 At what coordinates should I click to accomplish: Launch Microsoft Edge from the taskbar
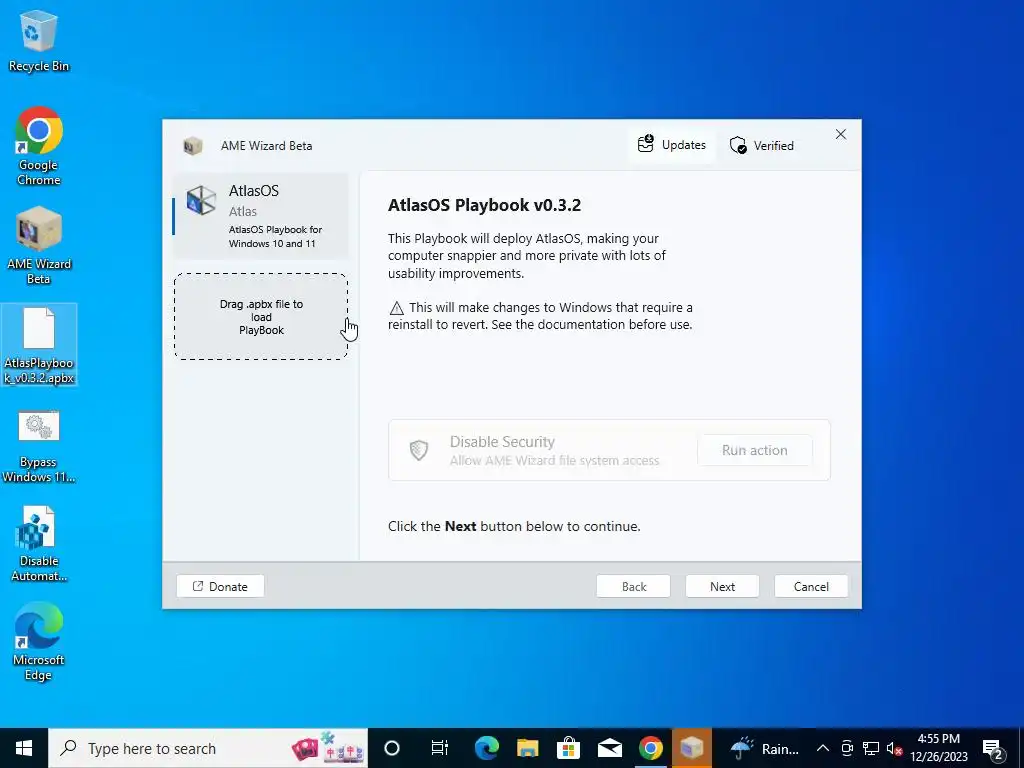click(487, 748)
